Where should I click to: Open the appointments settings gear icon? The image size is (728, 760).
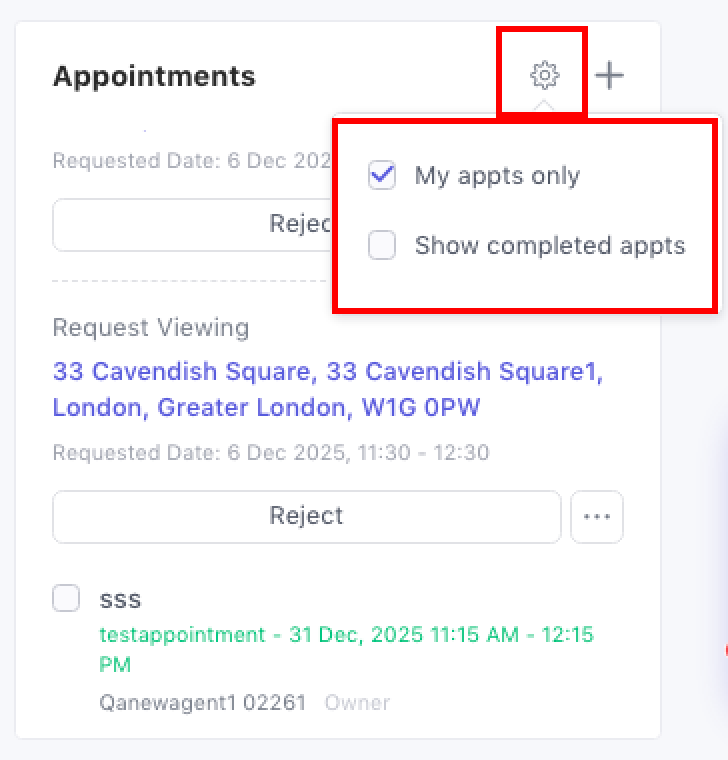pyautogui.click(x=544, y=75)
